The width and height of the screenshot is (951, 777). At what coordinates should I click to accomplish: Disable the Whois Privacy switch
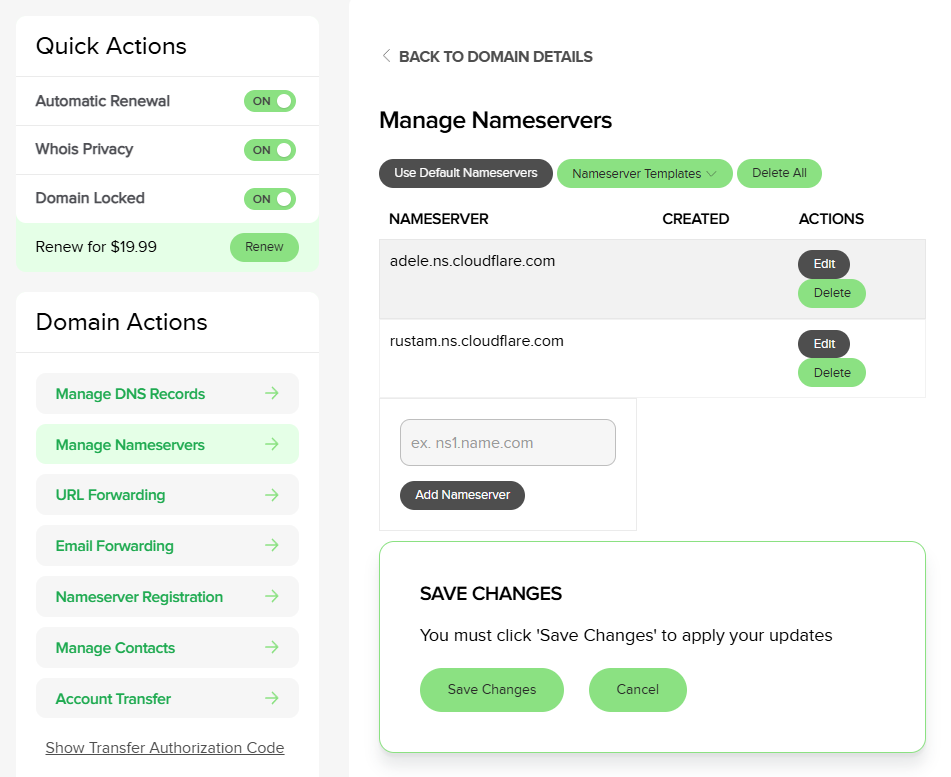[x=270, y=150]
